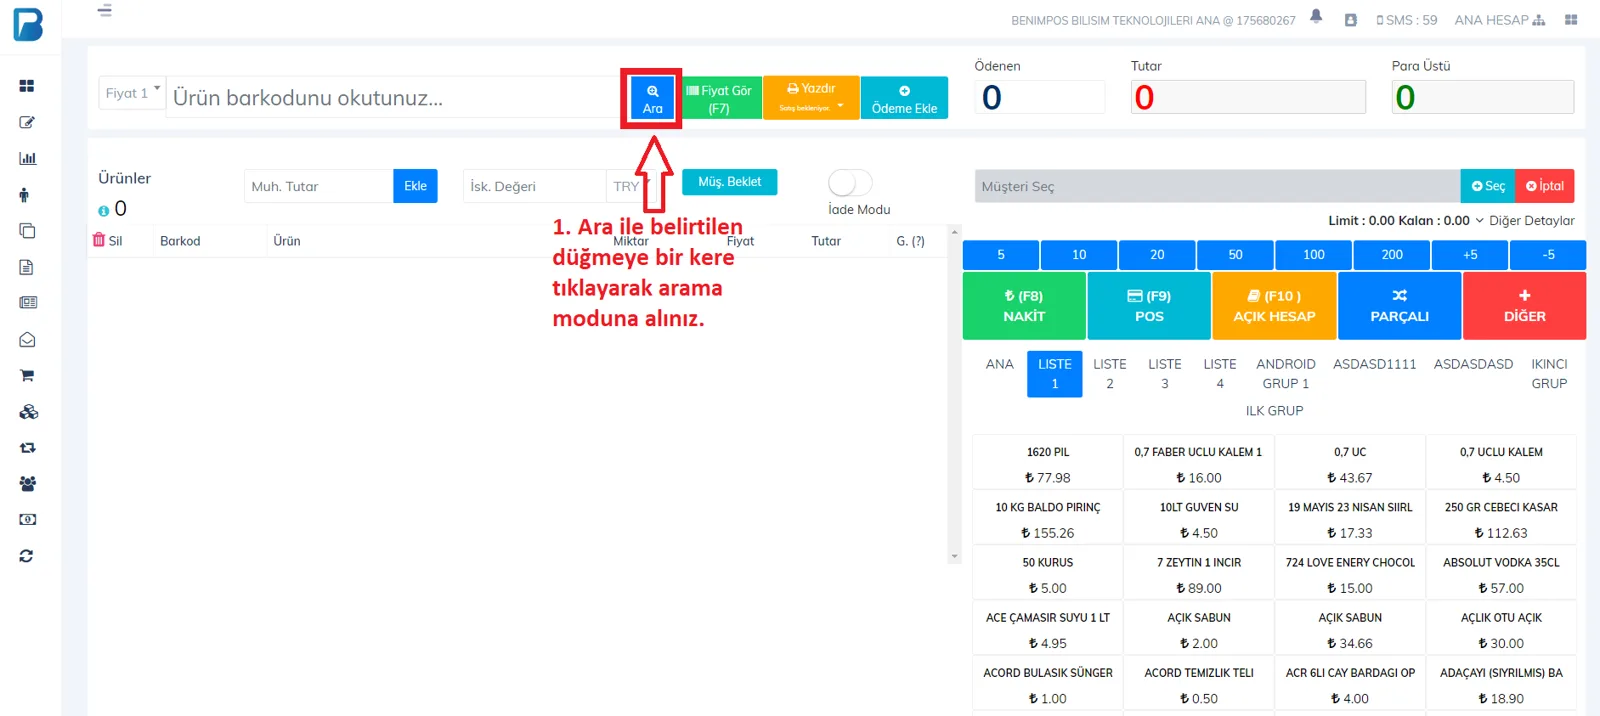Focus the Muh. Tutar input field
1600x716 pixels.
(318, 186)
